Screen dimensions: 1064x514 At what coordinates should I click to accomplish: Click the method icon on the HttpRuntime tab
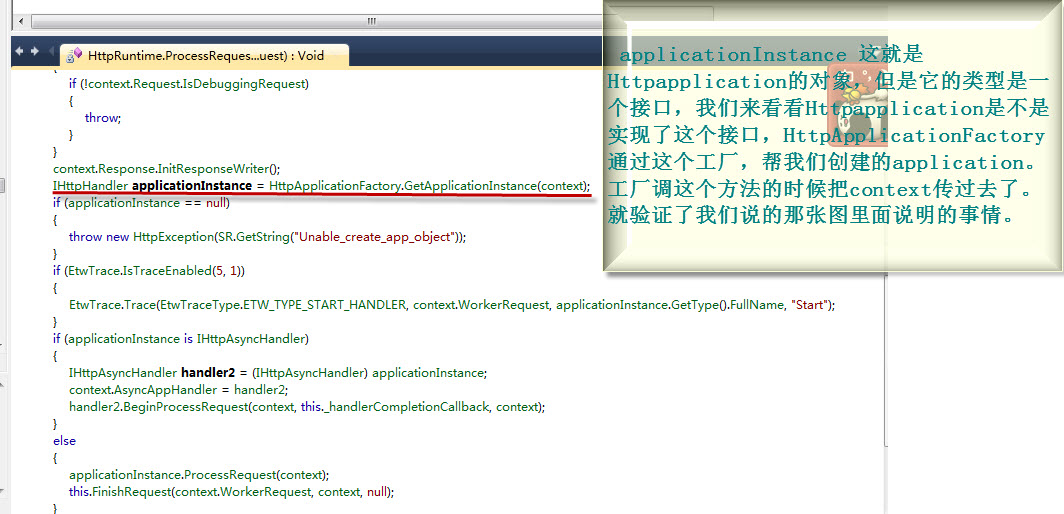point(73,56)
